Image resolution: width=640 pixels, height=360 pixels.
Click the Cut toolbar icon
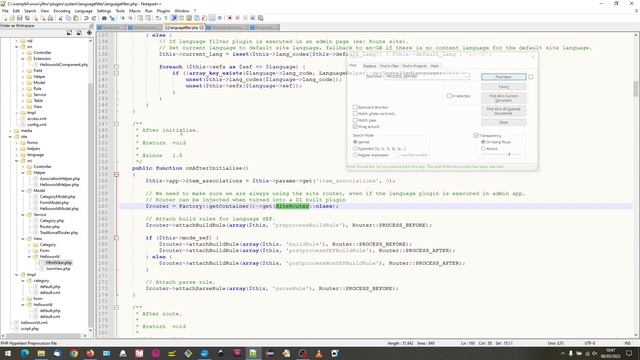coord(60,18)
